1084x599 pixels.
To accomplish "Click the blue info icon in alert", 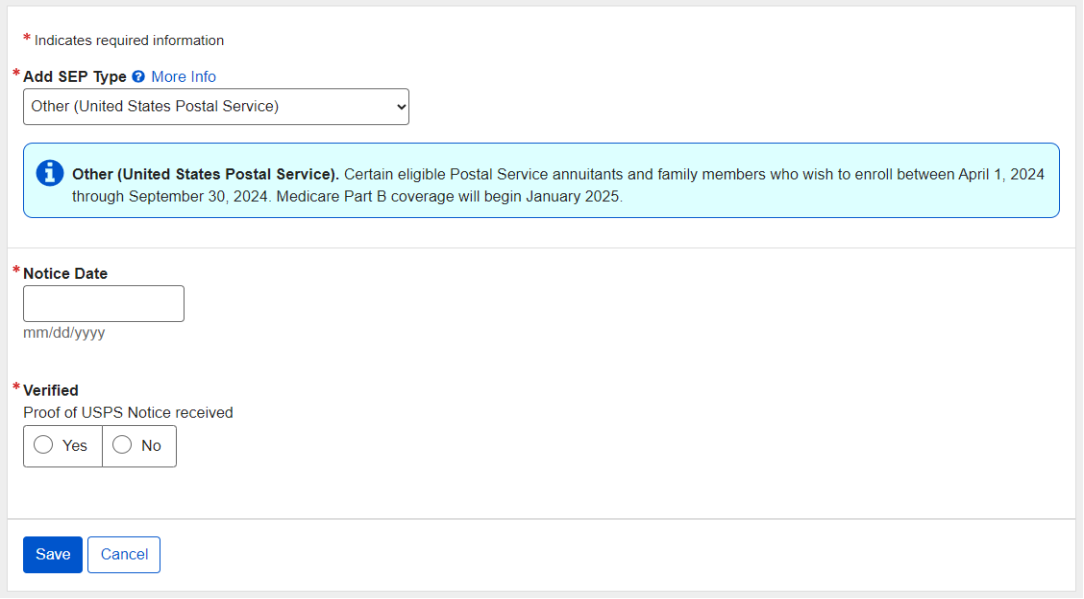I will click(x=49, y=173).
